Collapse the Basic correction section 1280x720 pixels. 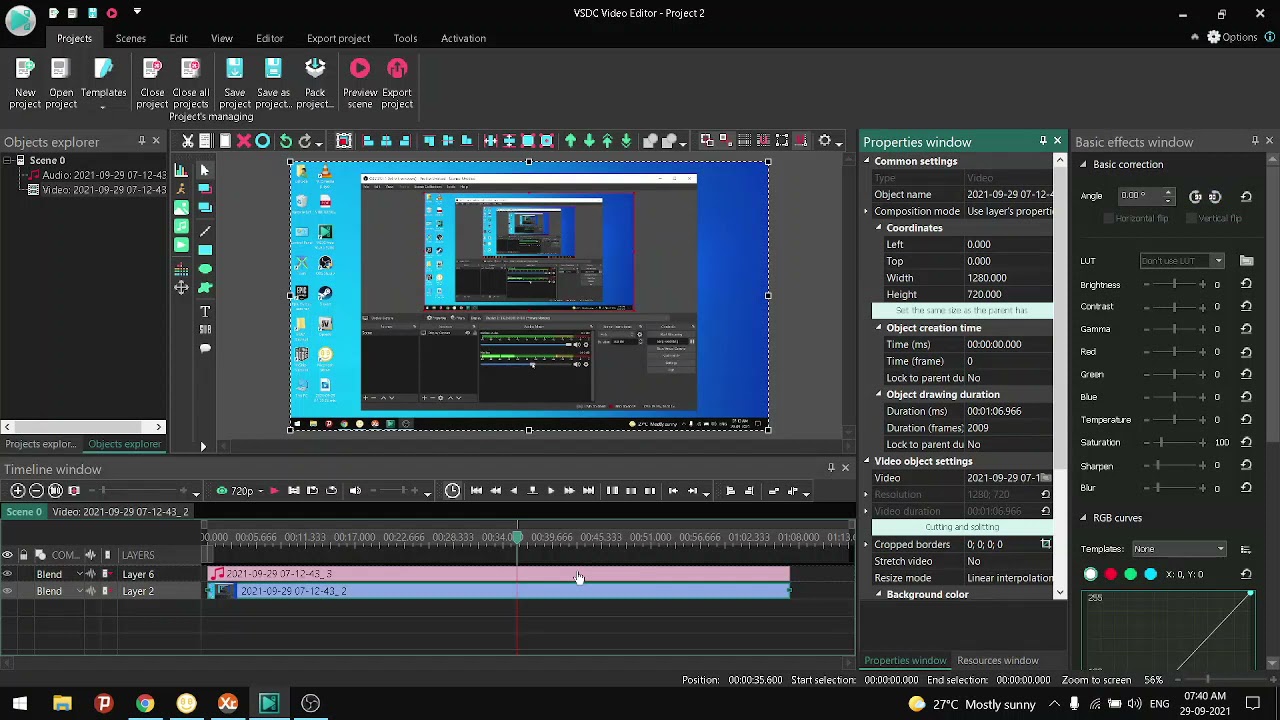(x=1083, y=164)
